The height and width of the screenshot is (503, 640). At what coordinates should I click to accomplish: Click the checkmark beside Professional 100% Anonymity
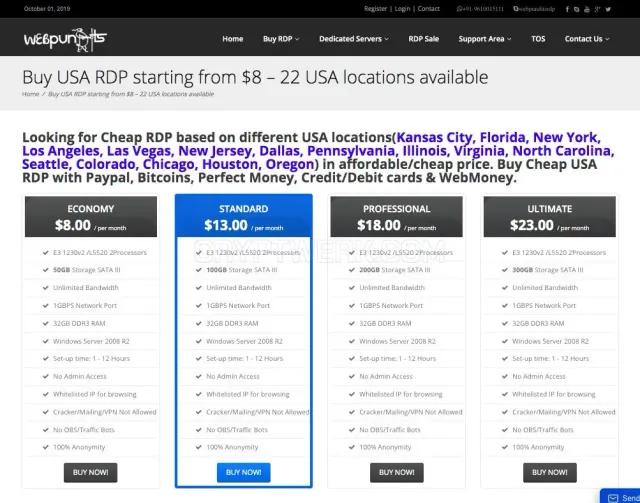[352, 447]
